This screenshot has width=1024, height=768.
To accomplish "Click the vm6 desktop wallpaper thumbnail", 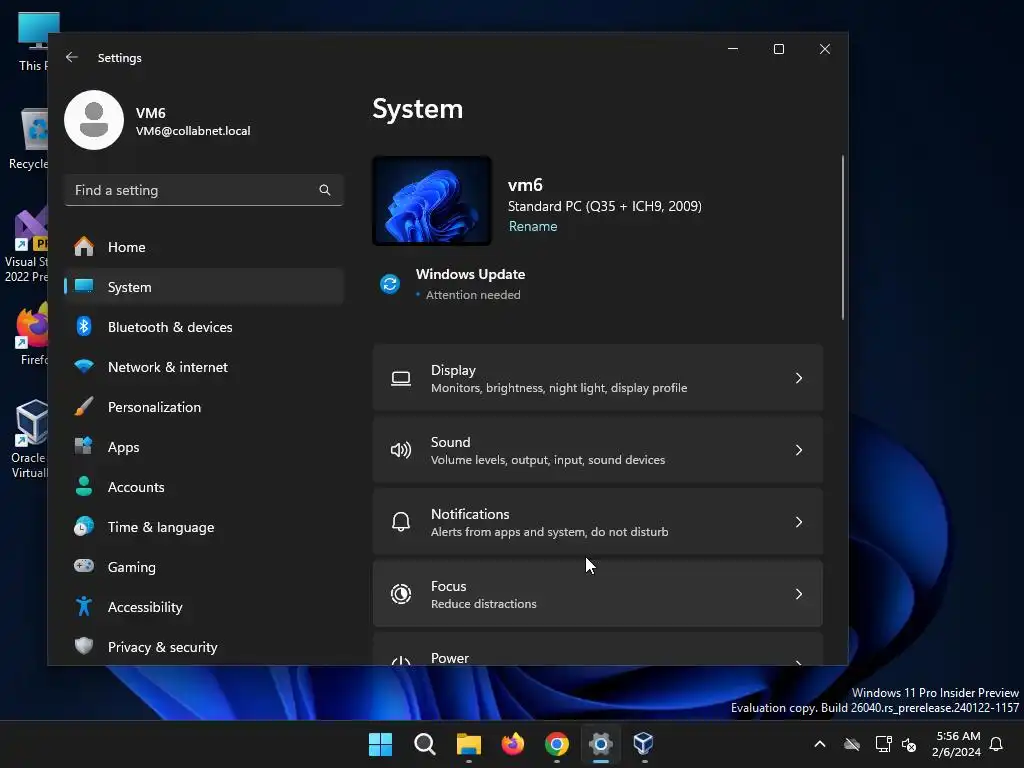I will [432, 200].
